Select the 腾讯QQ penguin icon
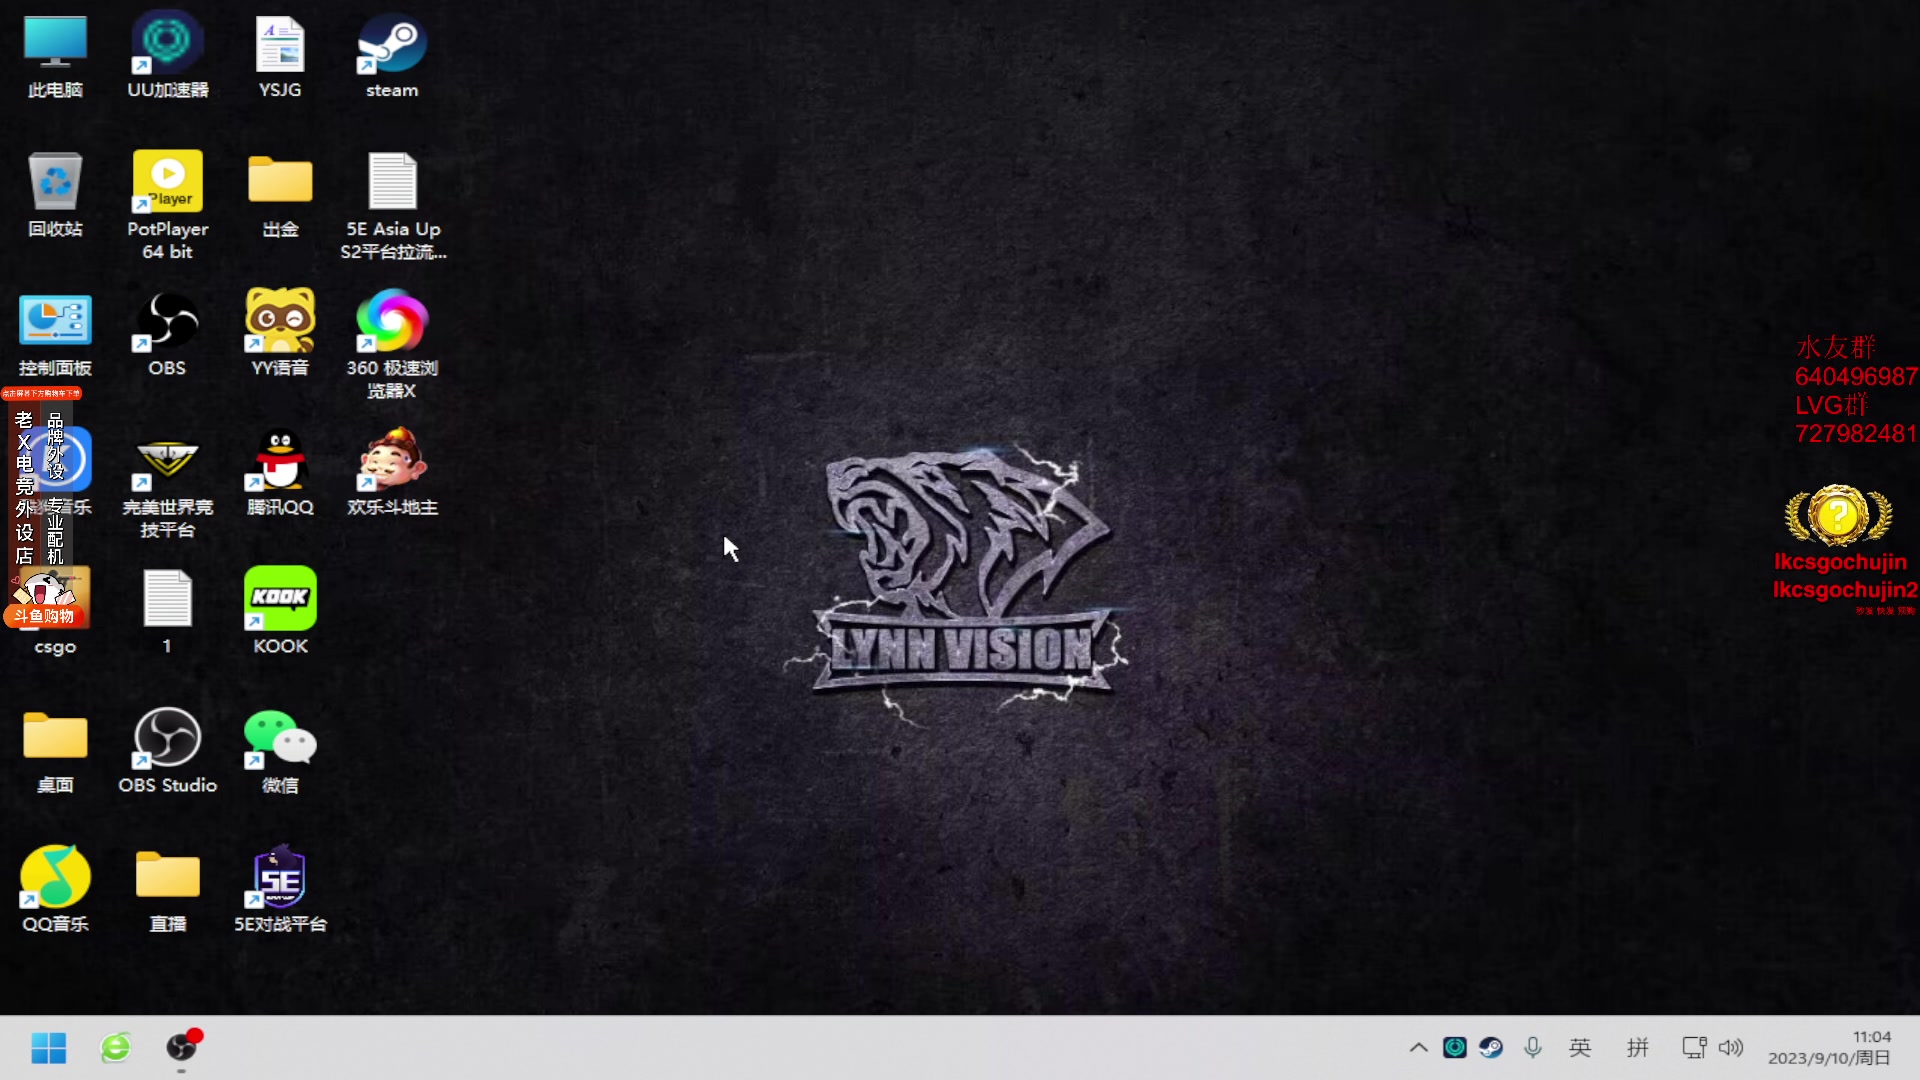This screenshot has height=1080, width=1920. (x=280, y=474)
